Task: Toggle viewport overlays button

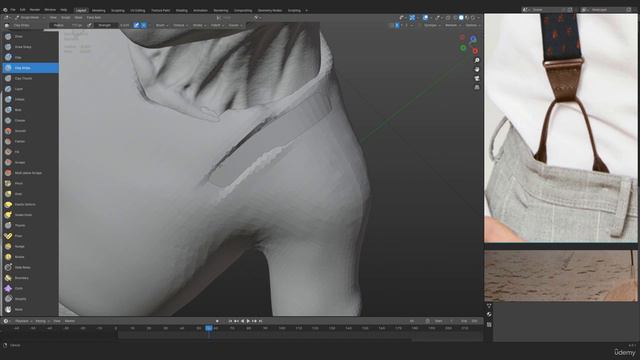Action: coord(425,18)
